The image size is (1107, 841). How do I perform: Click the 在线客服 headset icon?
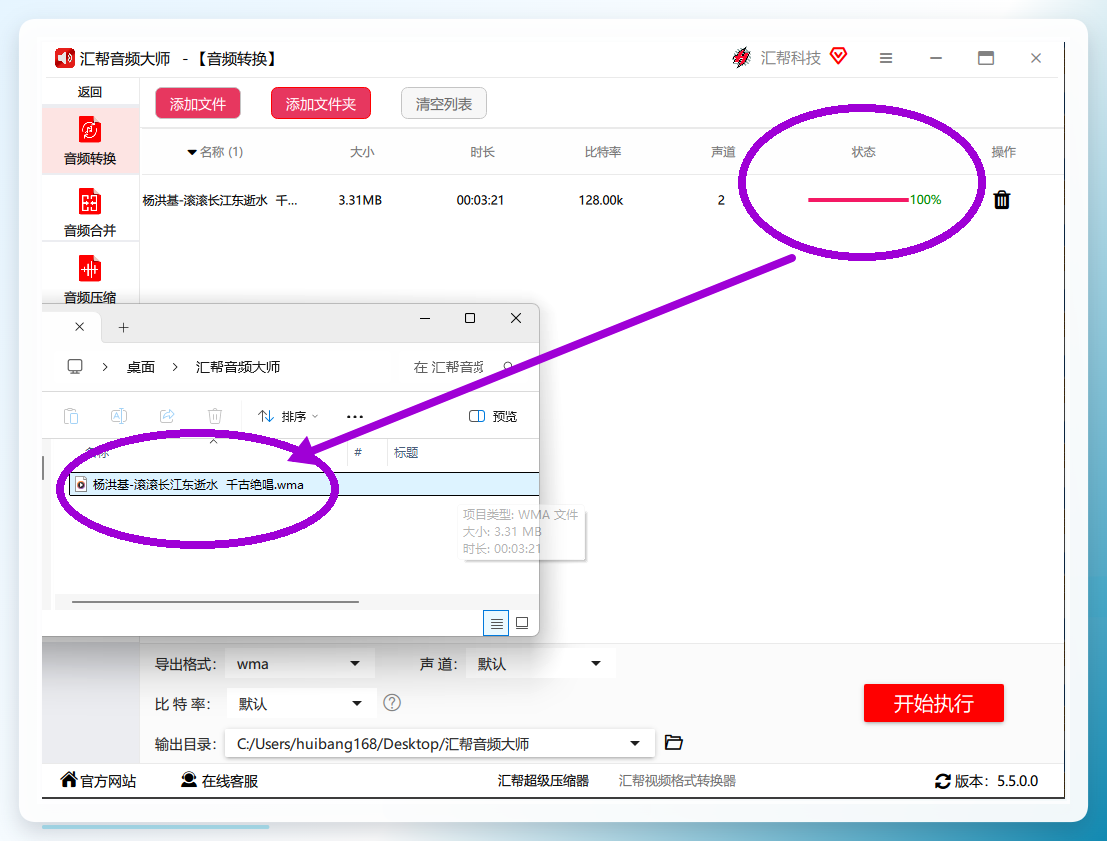pyautogui.click(x=189, y=780)
